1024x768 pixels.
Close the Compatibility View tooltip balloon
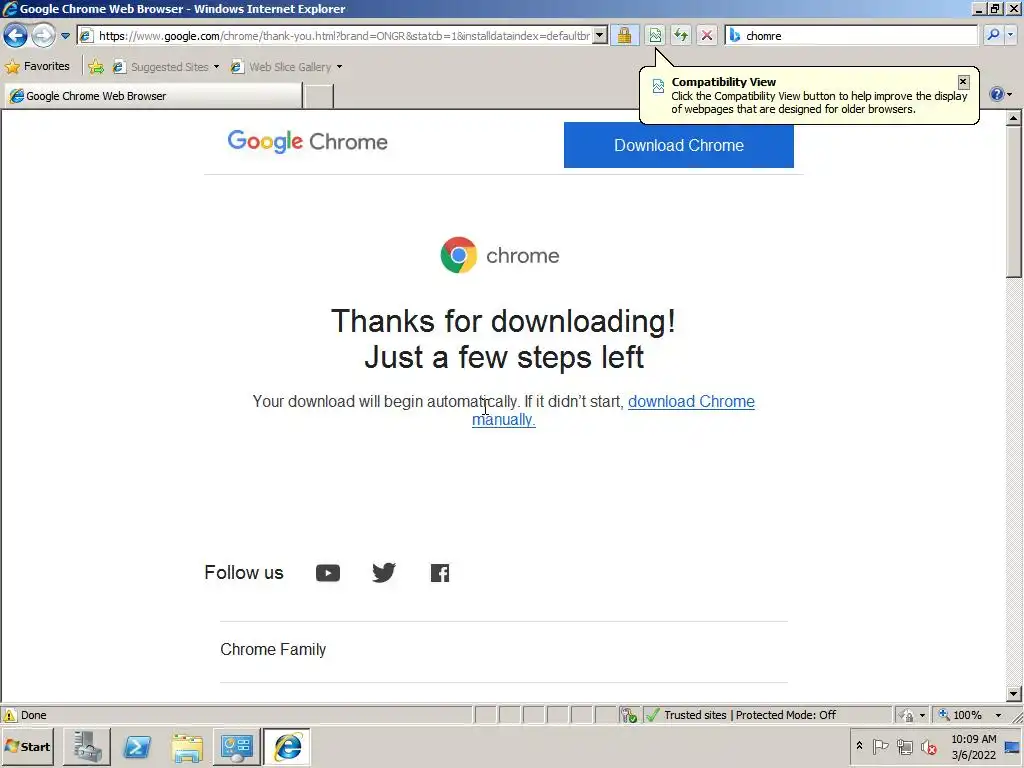click(x=963, y=82)
